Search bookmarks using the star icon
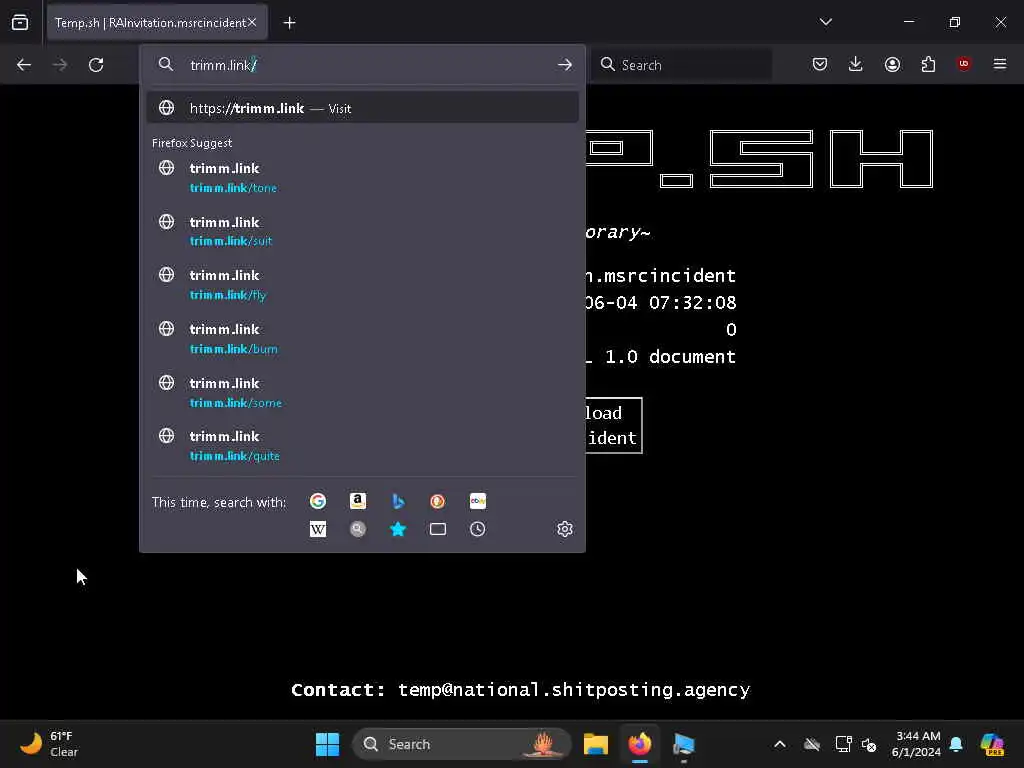Screen dimensions: 1024x768 [398, 529]
